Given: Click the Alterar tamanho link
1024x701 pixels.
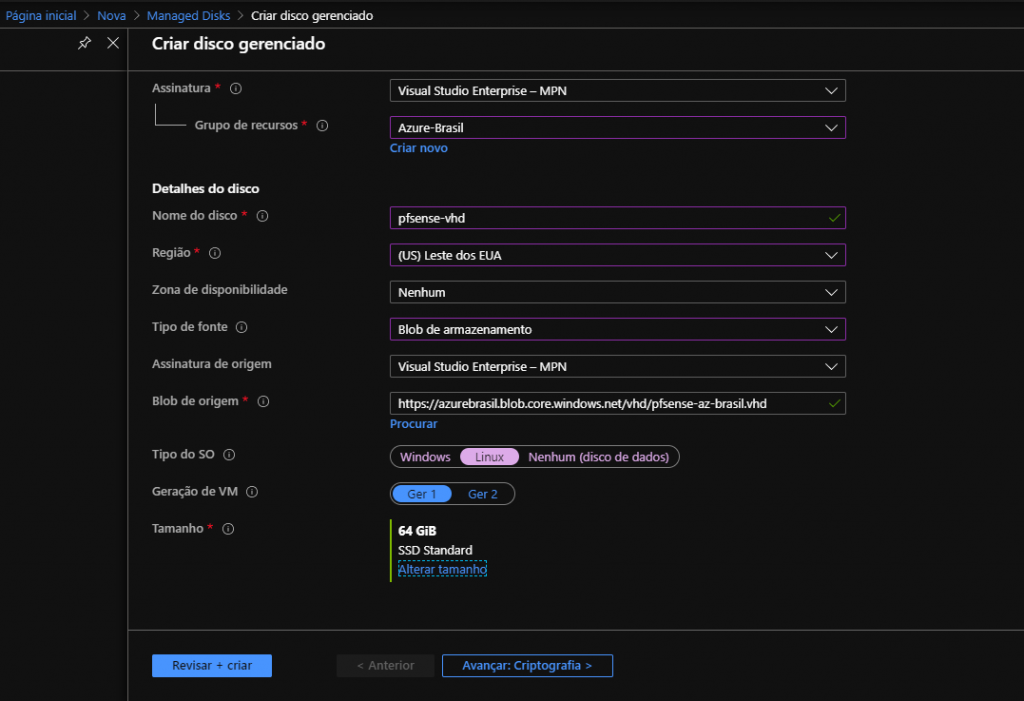Looking at the screenshot, I should (x=442, y=568).
